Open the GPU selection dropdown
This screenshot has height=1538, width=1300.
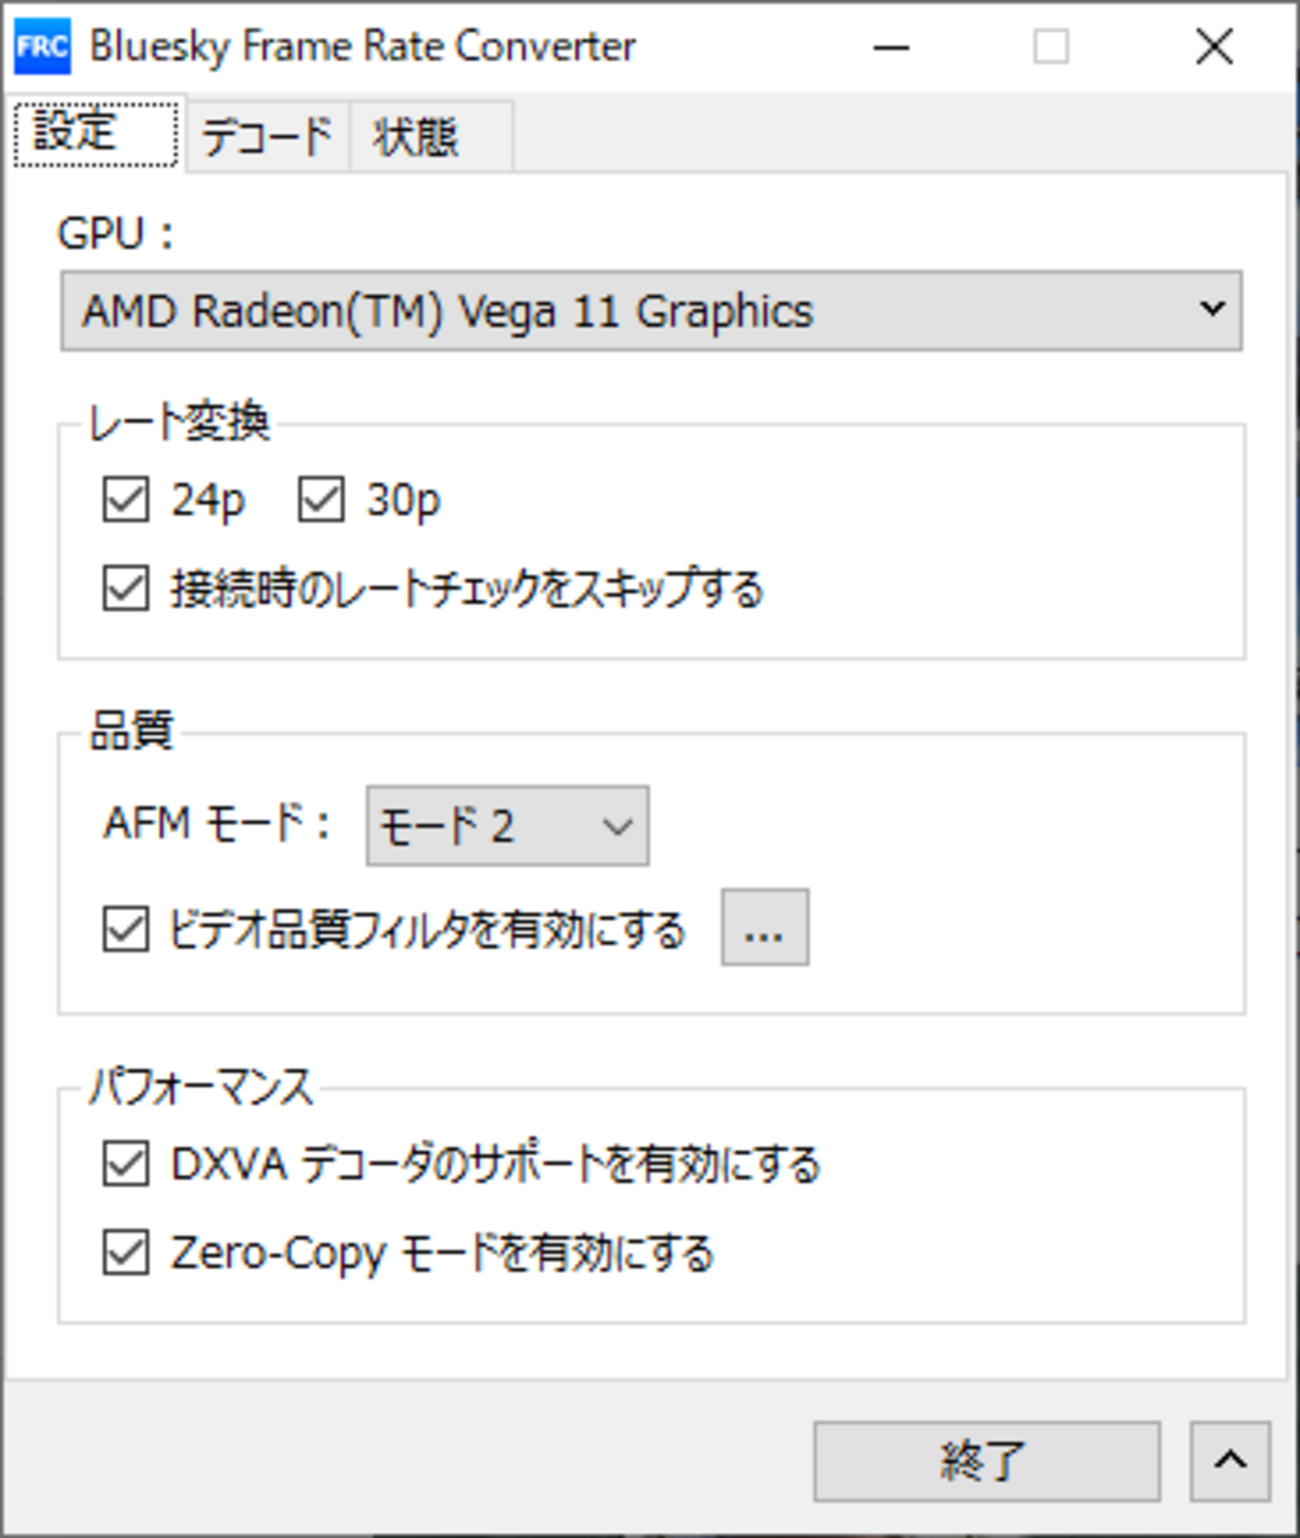(x=650, y=311)
